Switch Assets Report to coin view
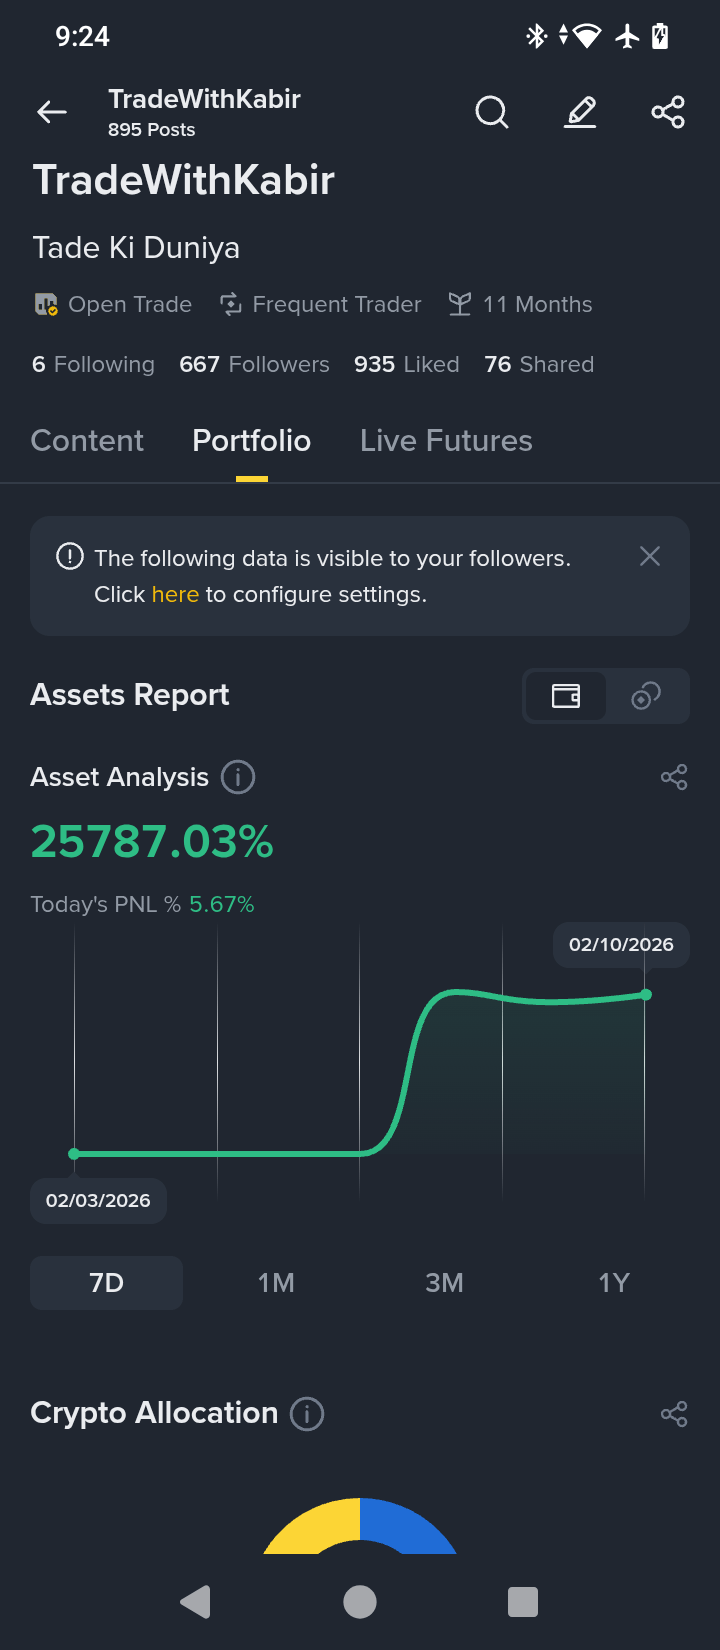Viewport: 720px width, 1650px height. coord(646,695)
